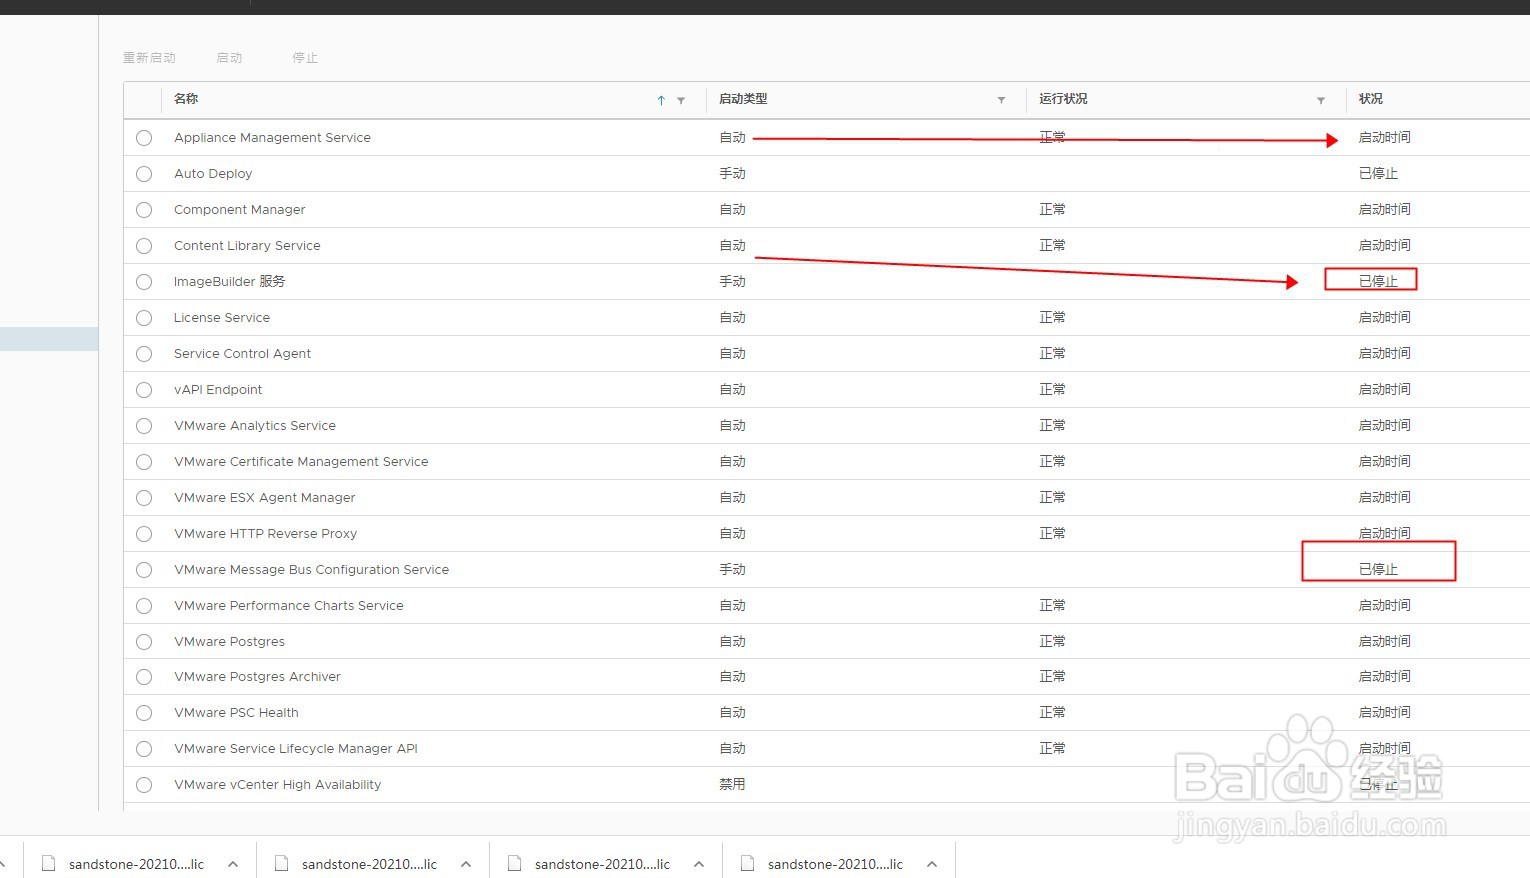Click the Content Library Service name
The height and width of the screenshot is (878, 1530).
247,246
